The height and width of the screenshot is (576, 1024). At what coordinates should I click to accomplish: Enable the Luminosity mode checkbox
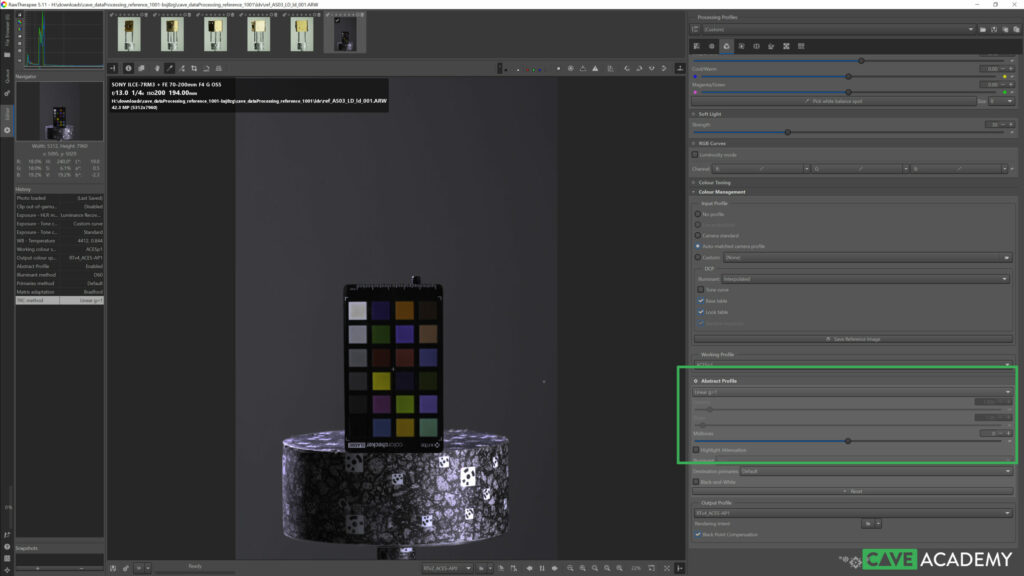point(696,154)
